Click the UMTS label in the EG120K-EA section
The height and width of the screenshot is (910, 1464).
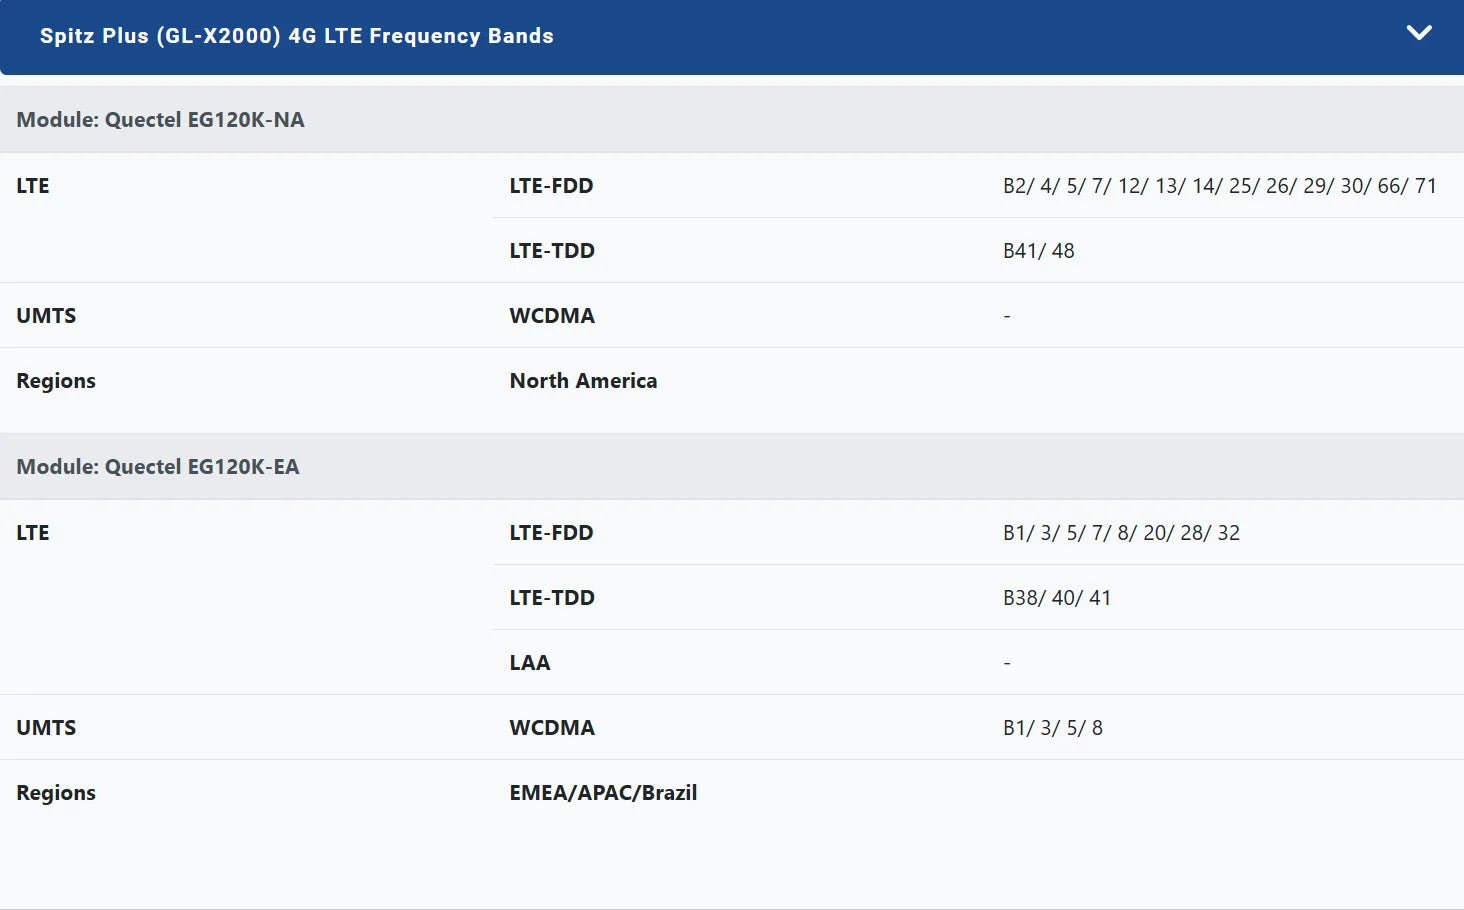46,728
